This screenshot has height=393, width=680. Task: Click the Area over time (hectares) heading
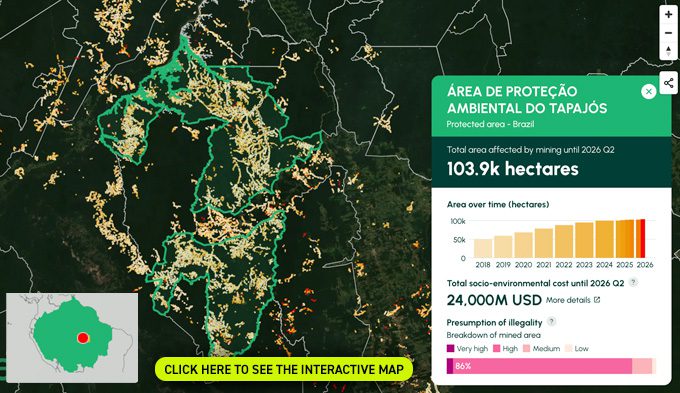pos(498,204)
